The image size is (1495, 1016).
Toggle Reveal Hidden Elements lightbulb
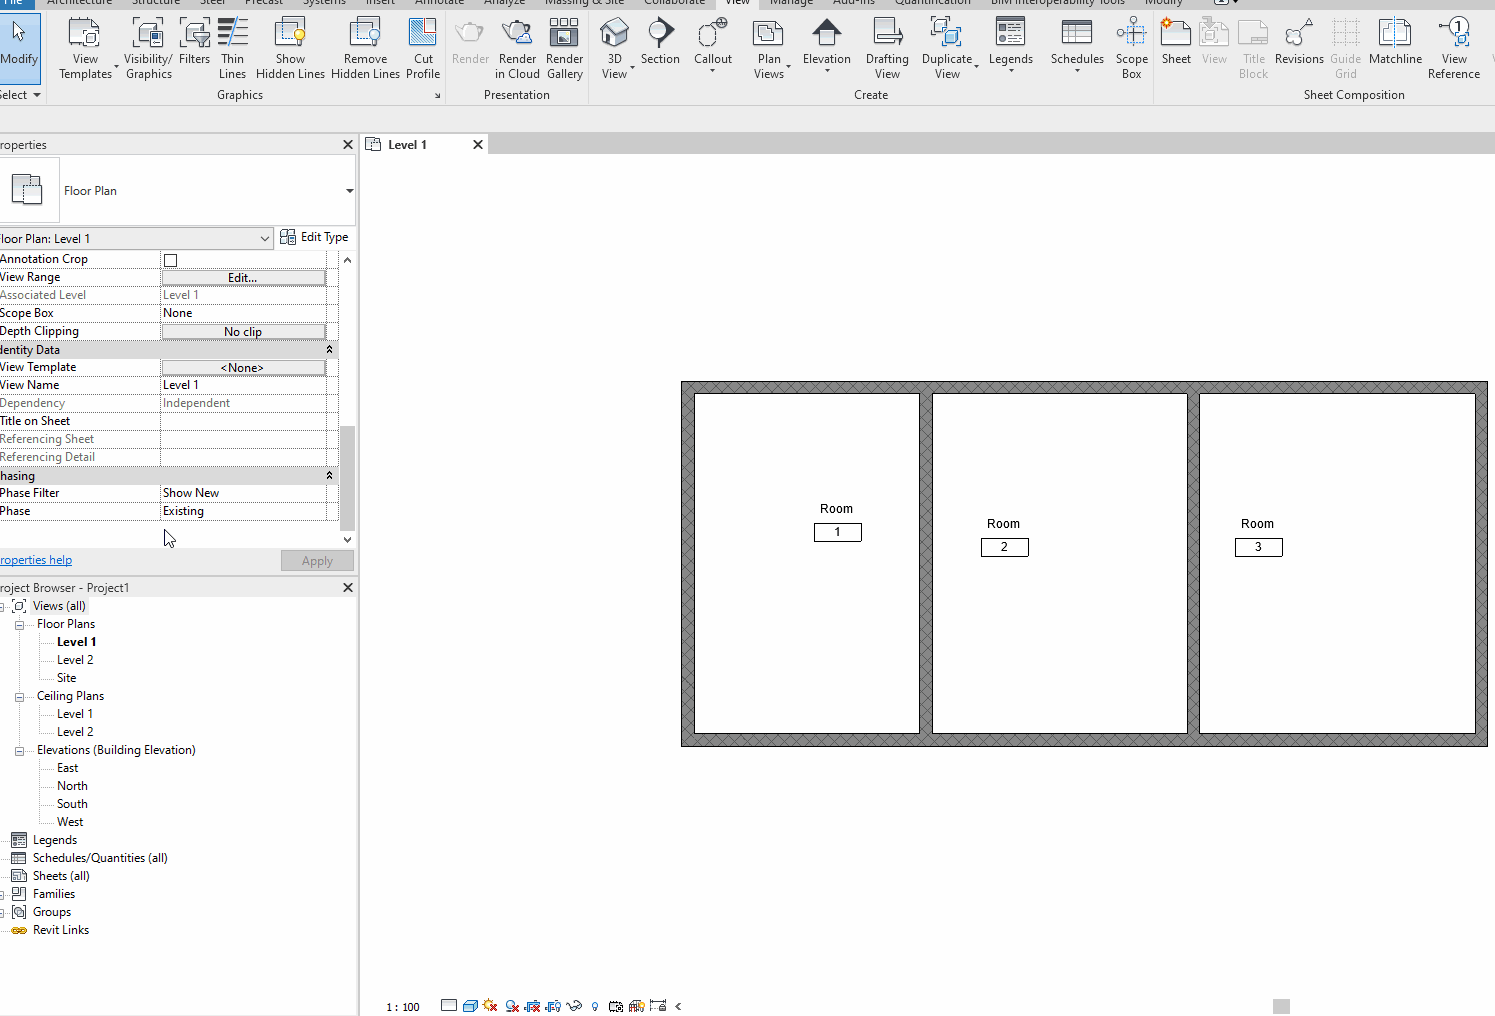pos(595,1006)
